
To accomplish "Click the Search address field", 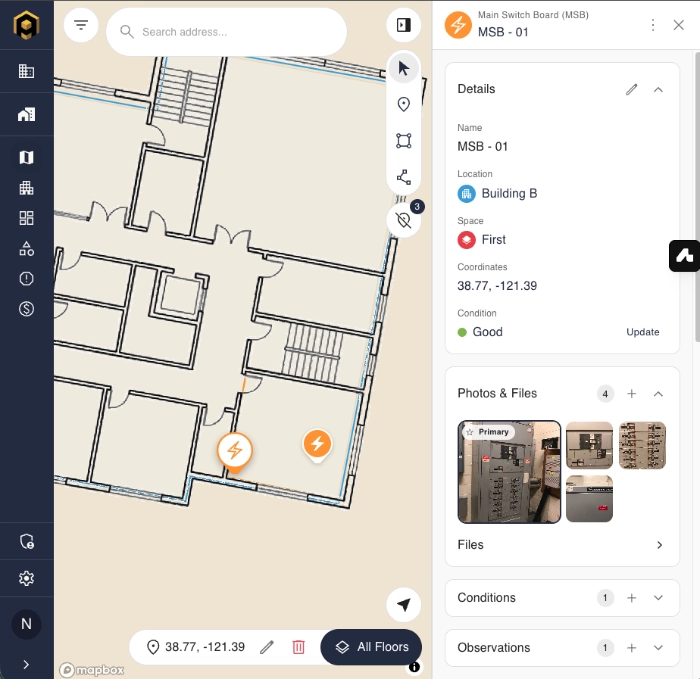I will (226, 32).
